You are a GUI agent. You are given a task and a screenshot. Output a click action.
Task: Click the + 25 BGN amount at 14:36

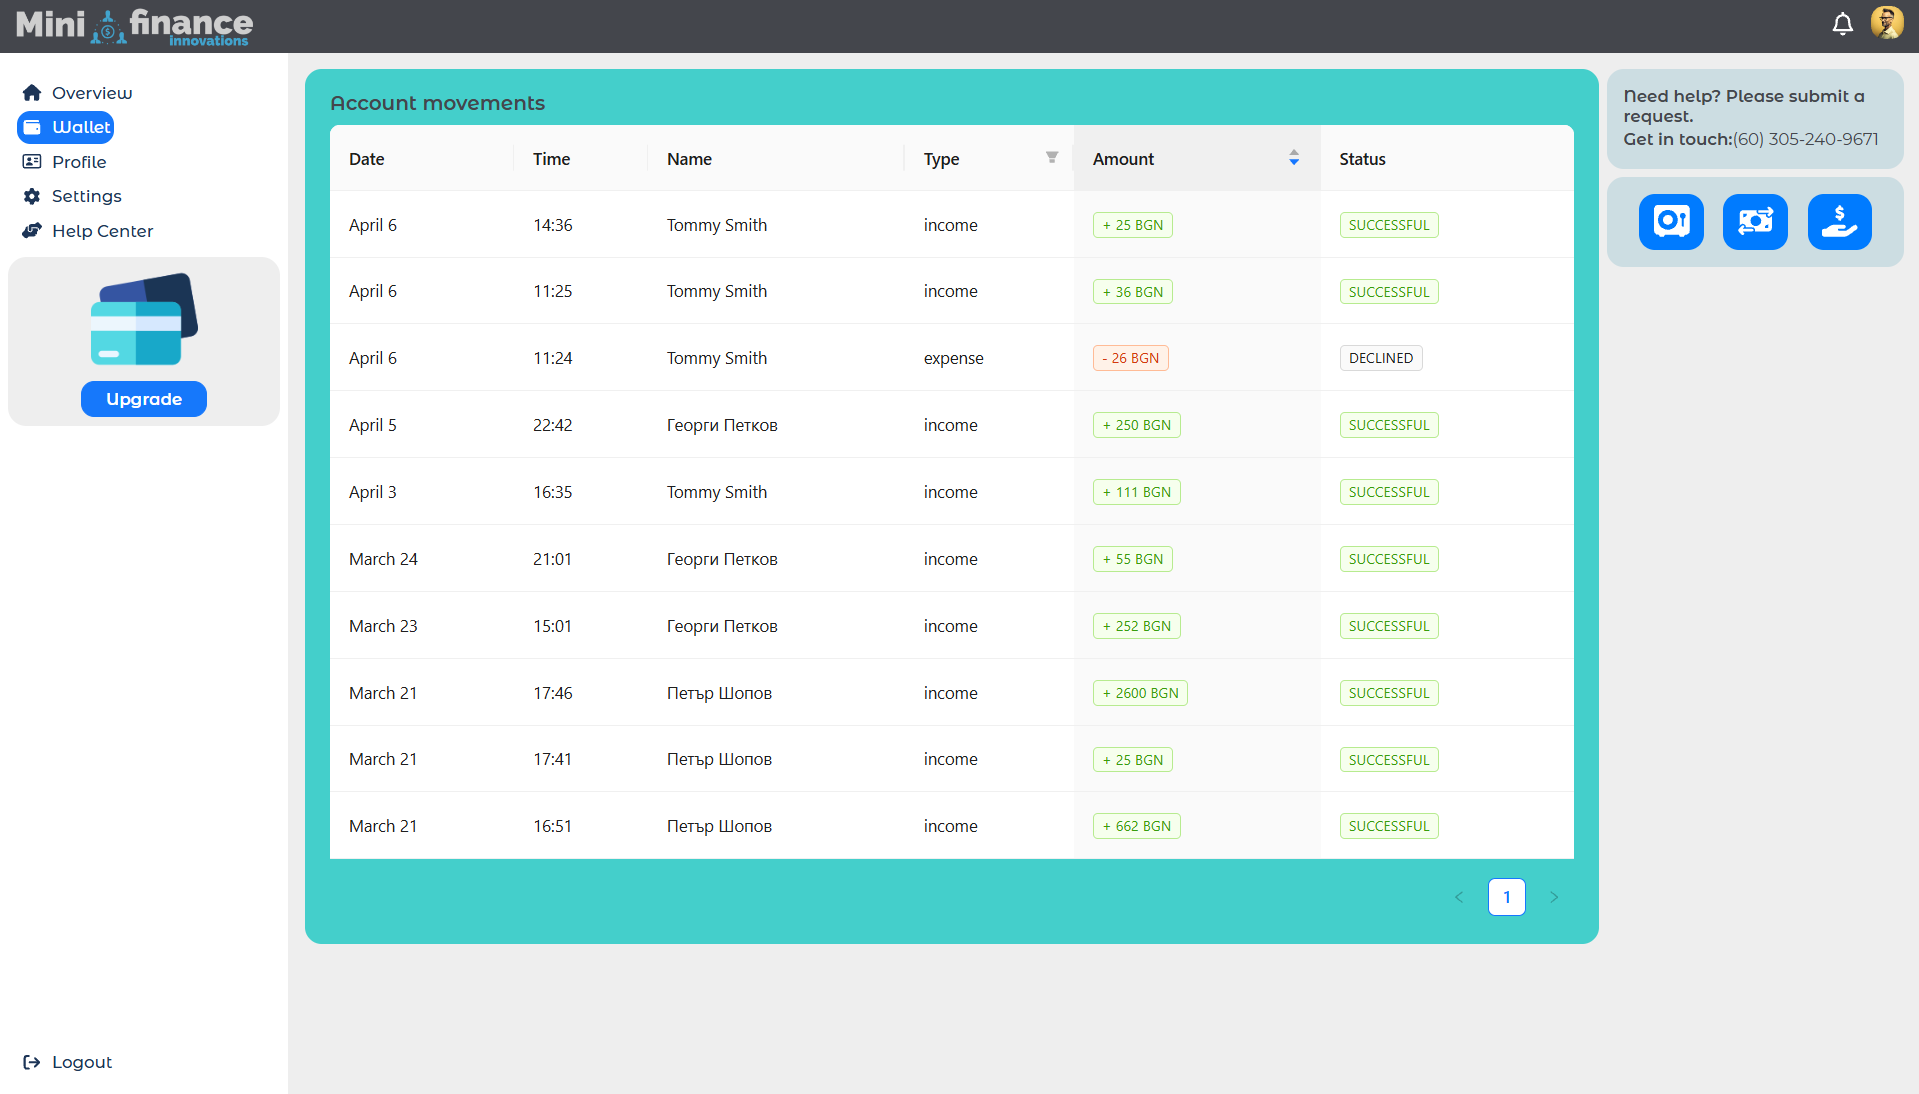click(1132, 225)
